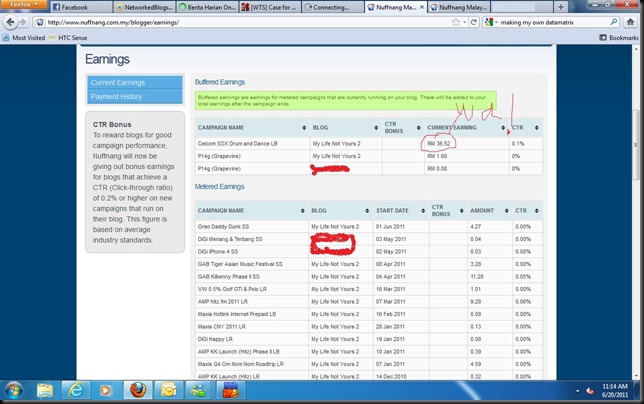Open Current Earnings in sidebar
The width and height of the screenshot is (644, 404).
(135, 83)
